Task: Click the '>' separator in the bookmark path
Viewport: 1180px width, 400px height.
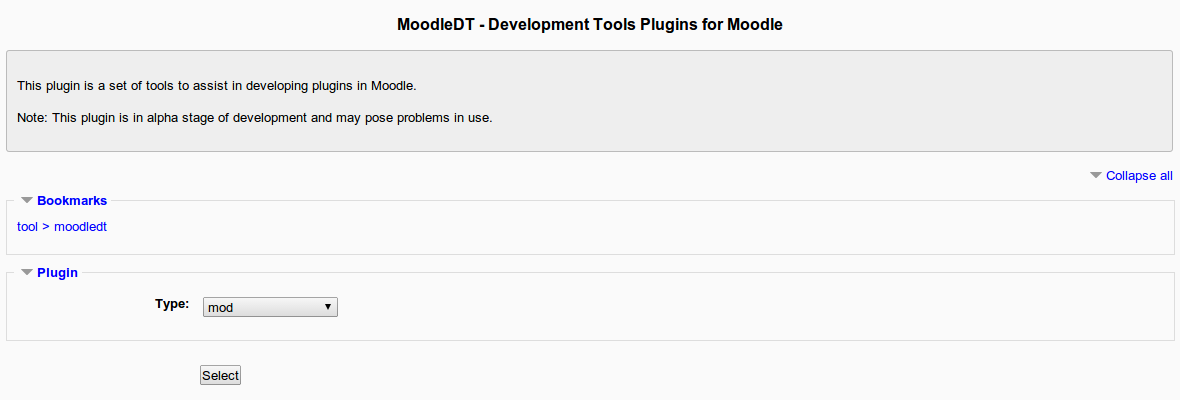Action: (46, 227)
